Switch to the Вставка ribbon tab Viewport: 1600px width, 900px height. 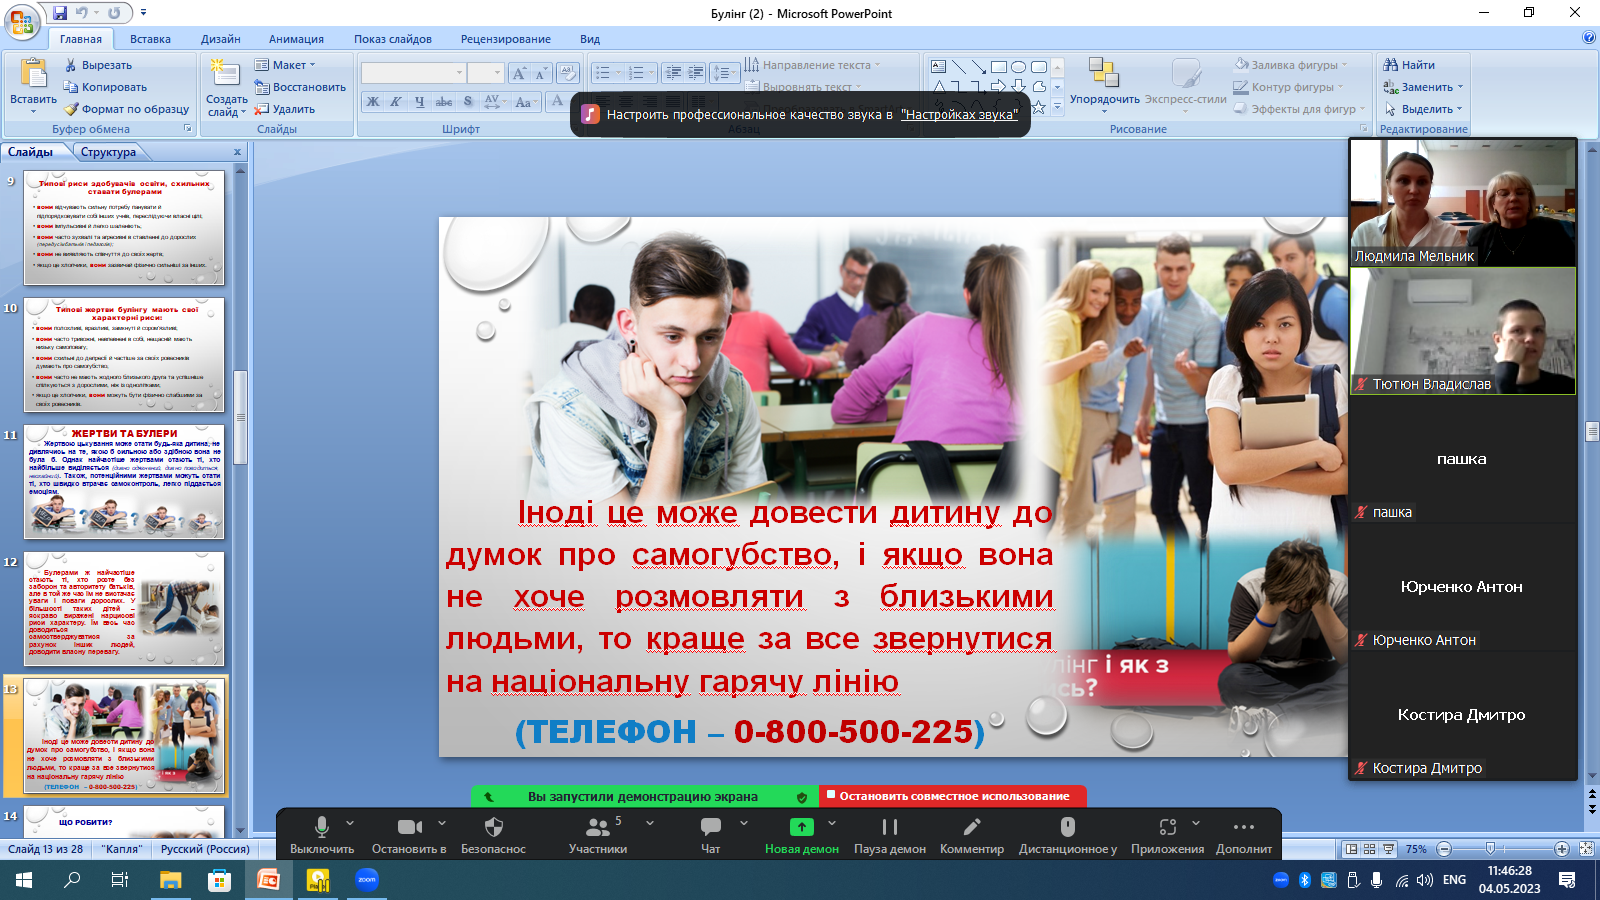click(x=150, y=39)
